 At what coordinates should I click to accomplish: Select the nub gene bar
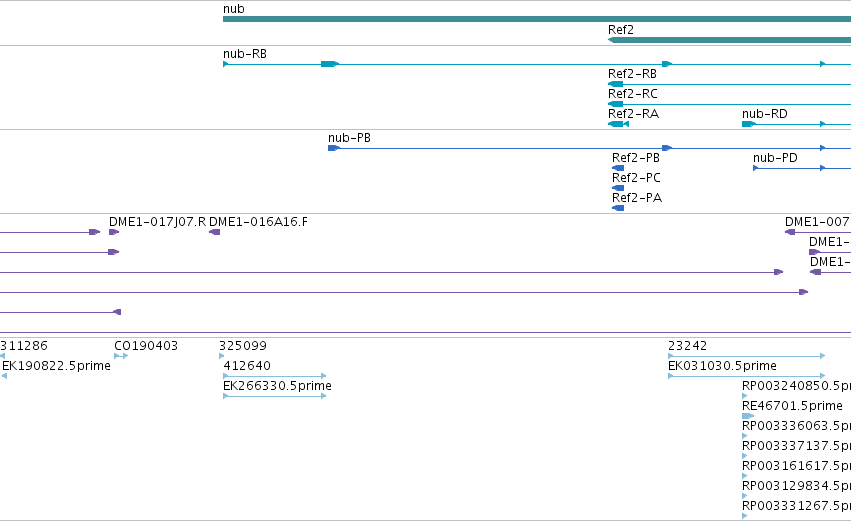coord(537,19)
